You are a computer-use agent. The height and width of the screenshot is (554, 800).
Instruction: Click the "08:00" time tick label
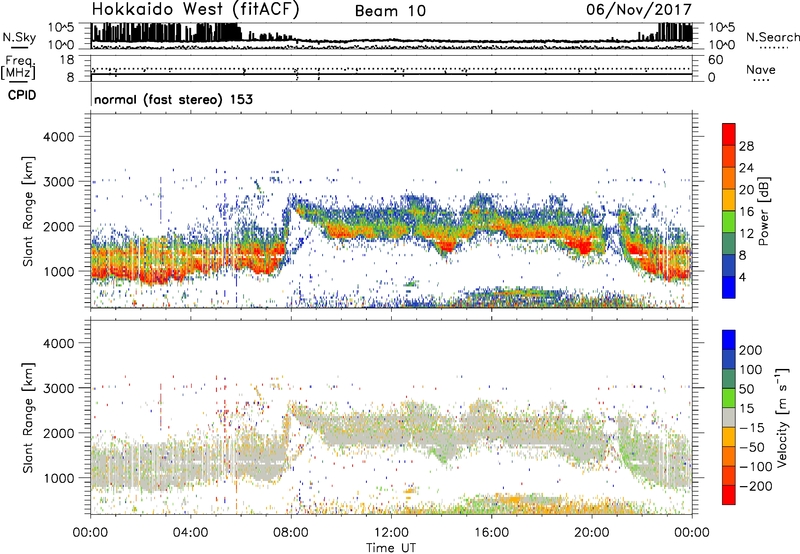tap(291, 533)
